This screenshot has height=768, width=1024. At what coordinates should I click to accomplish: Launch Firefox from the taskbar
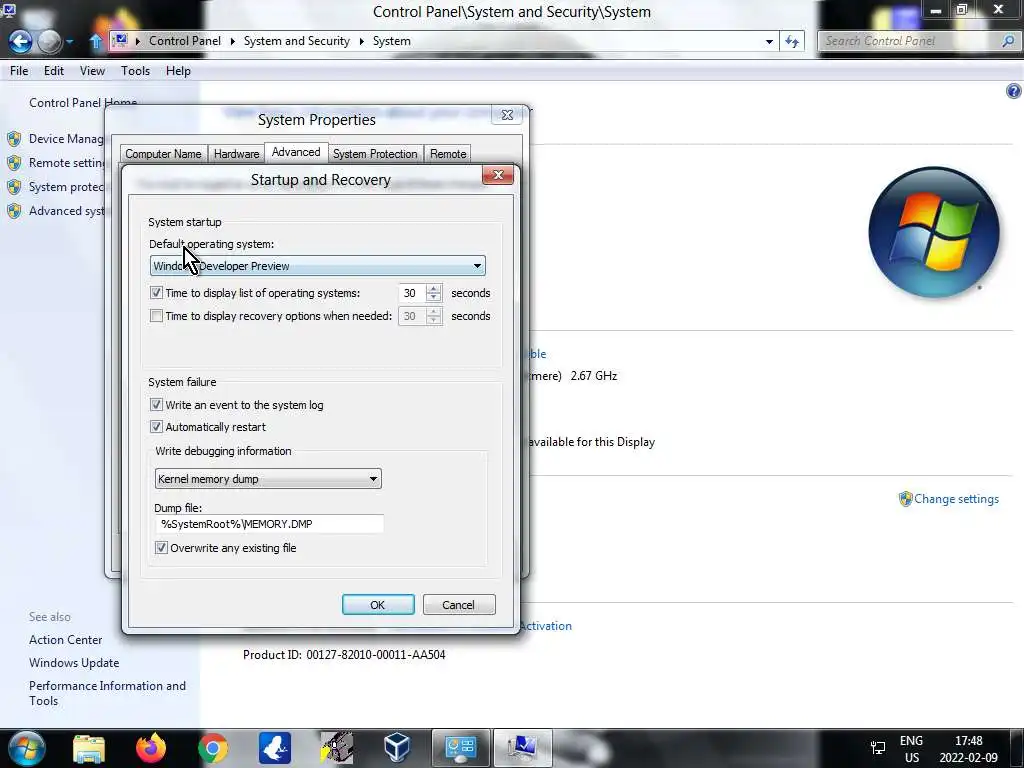click(x=151, y=748)
